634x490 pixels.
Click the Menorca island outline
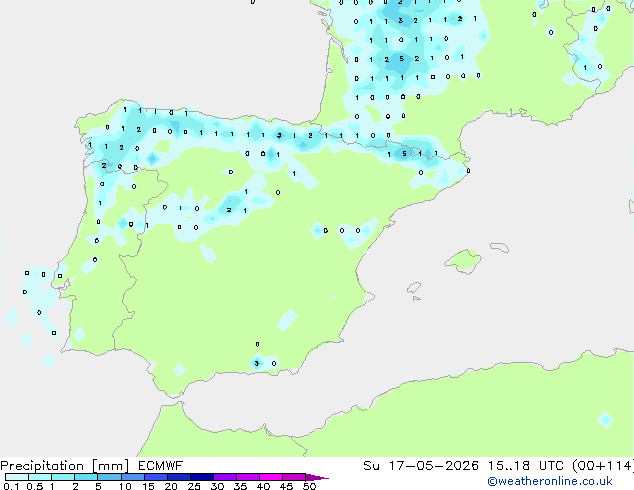tap(500, 247)
